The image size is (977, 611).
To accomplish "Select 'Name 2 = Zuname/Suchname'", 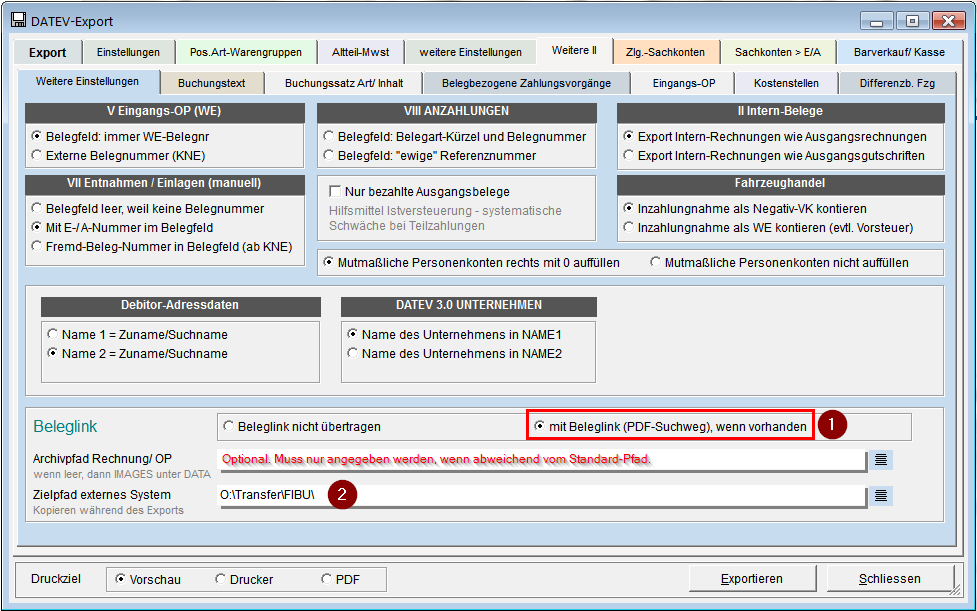I will 138,354.
